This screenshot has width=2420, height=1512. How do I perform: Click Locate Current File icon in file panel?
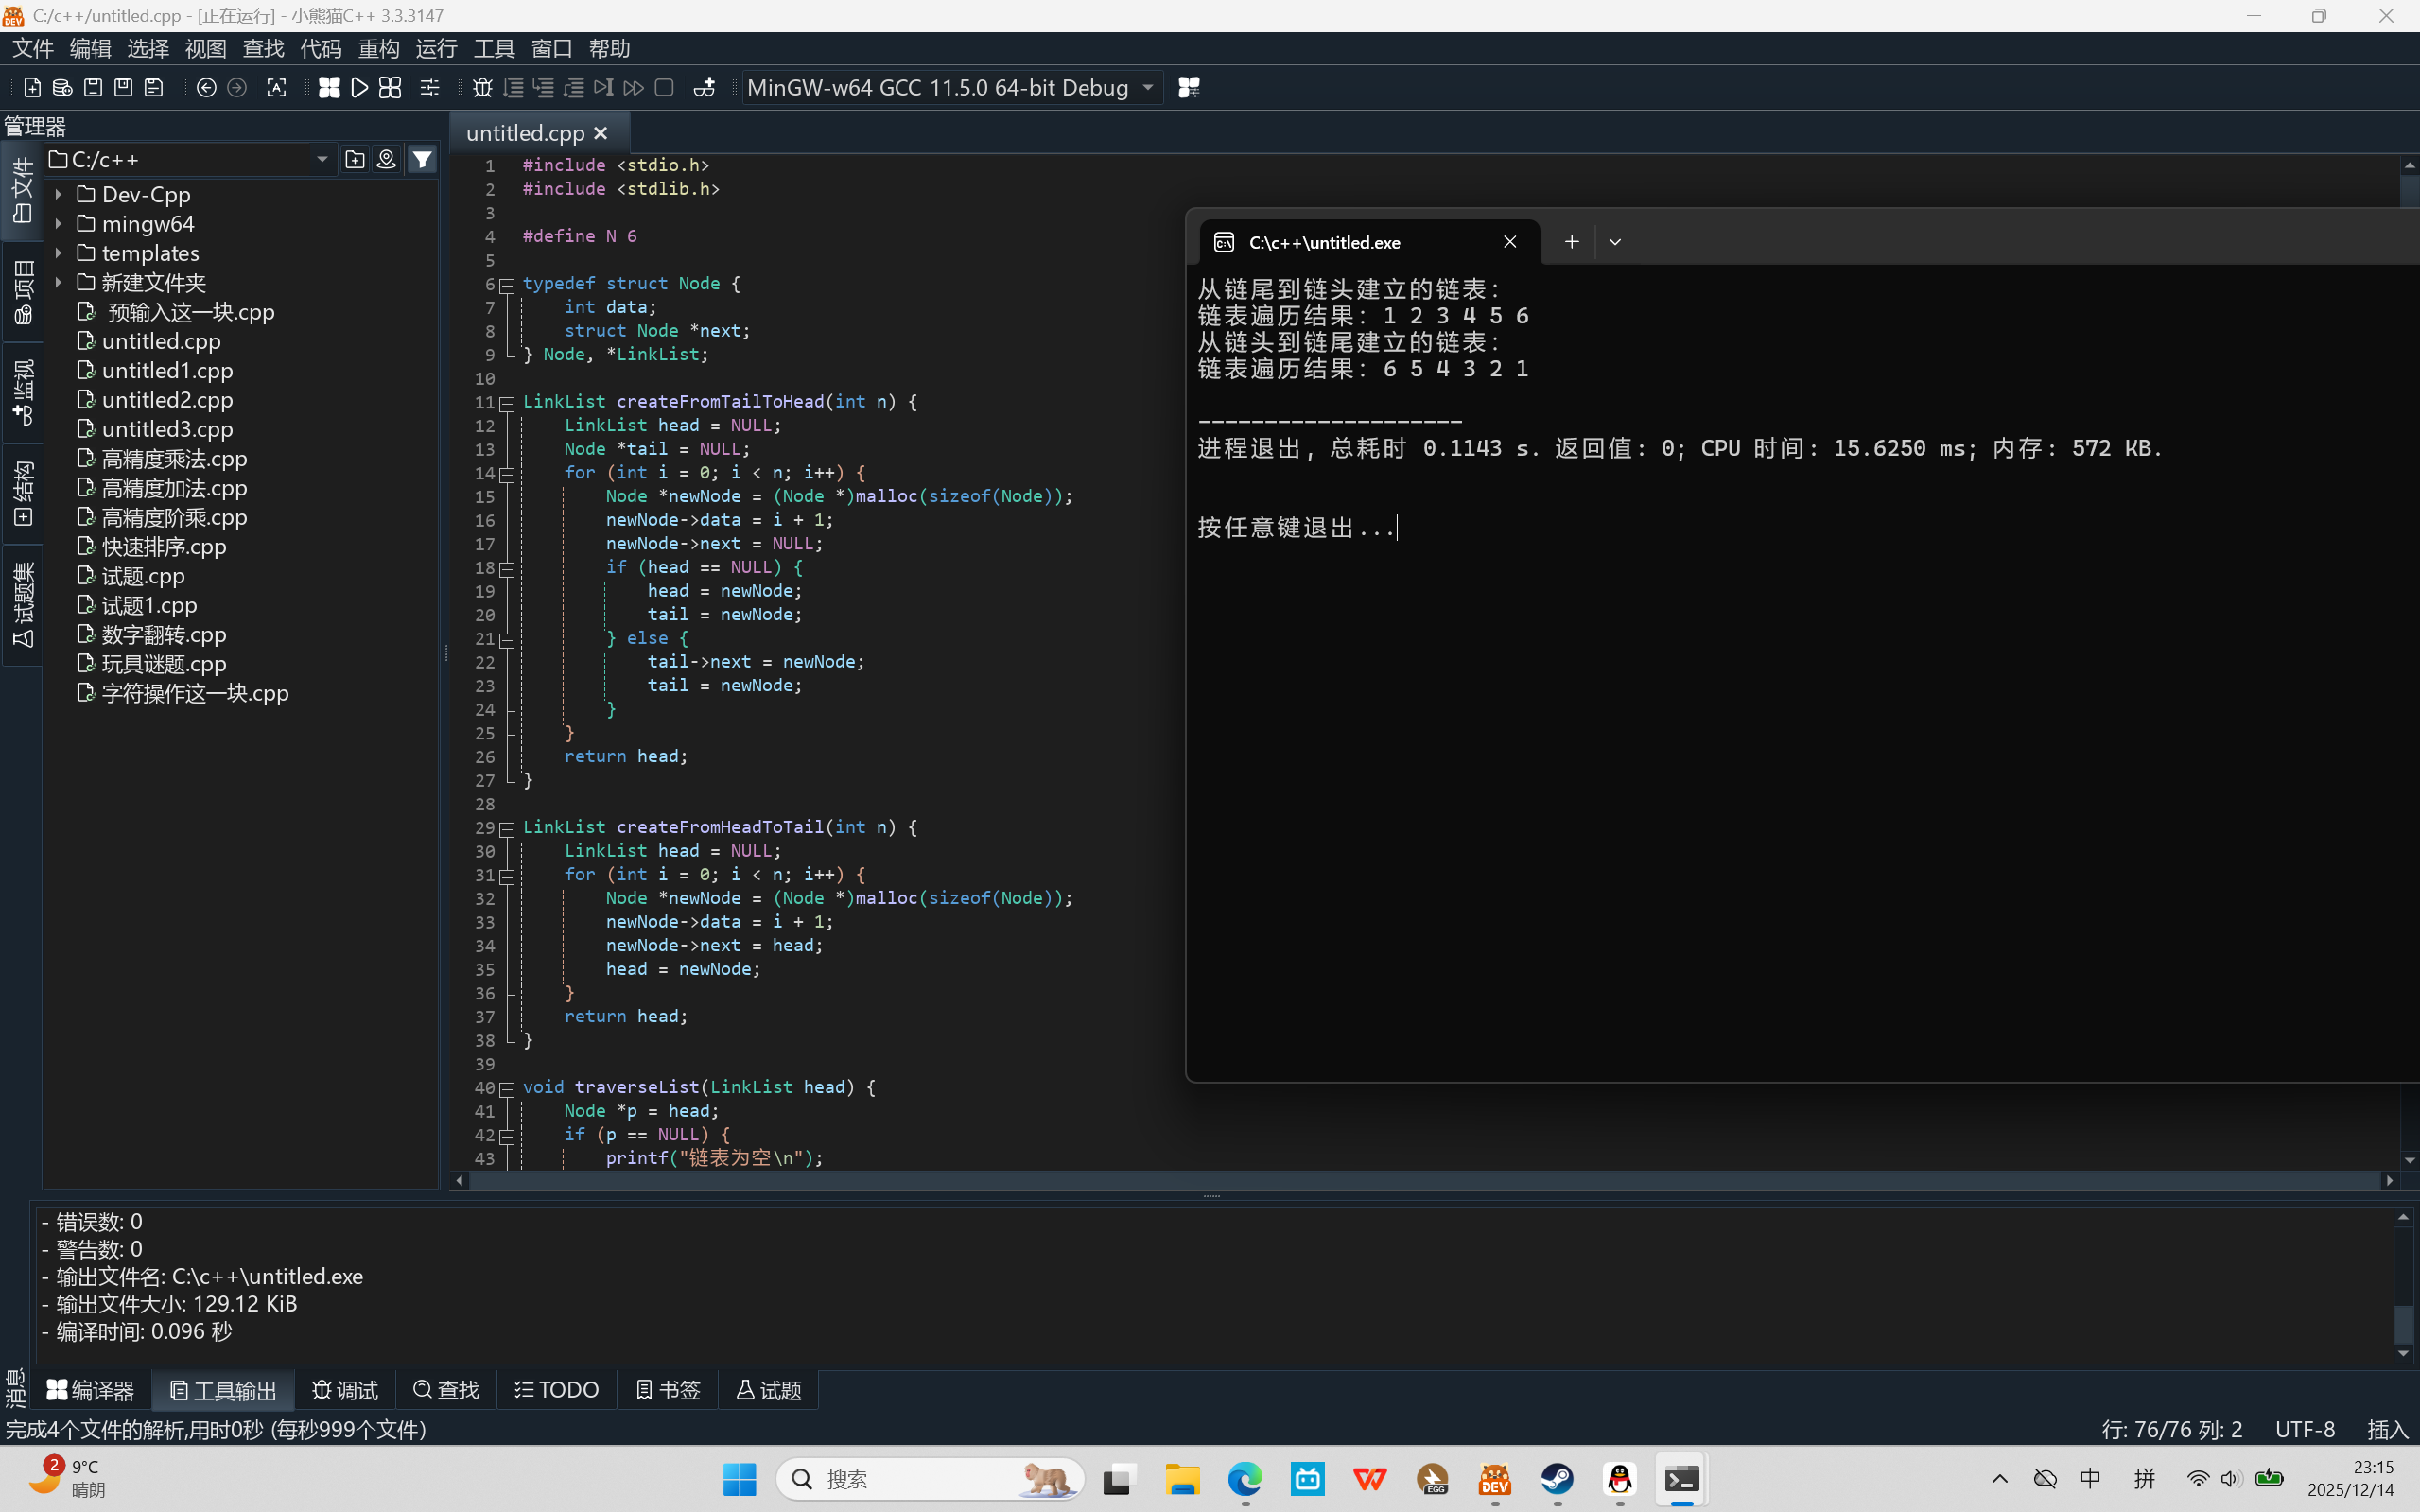(386, 159)
